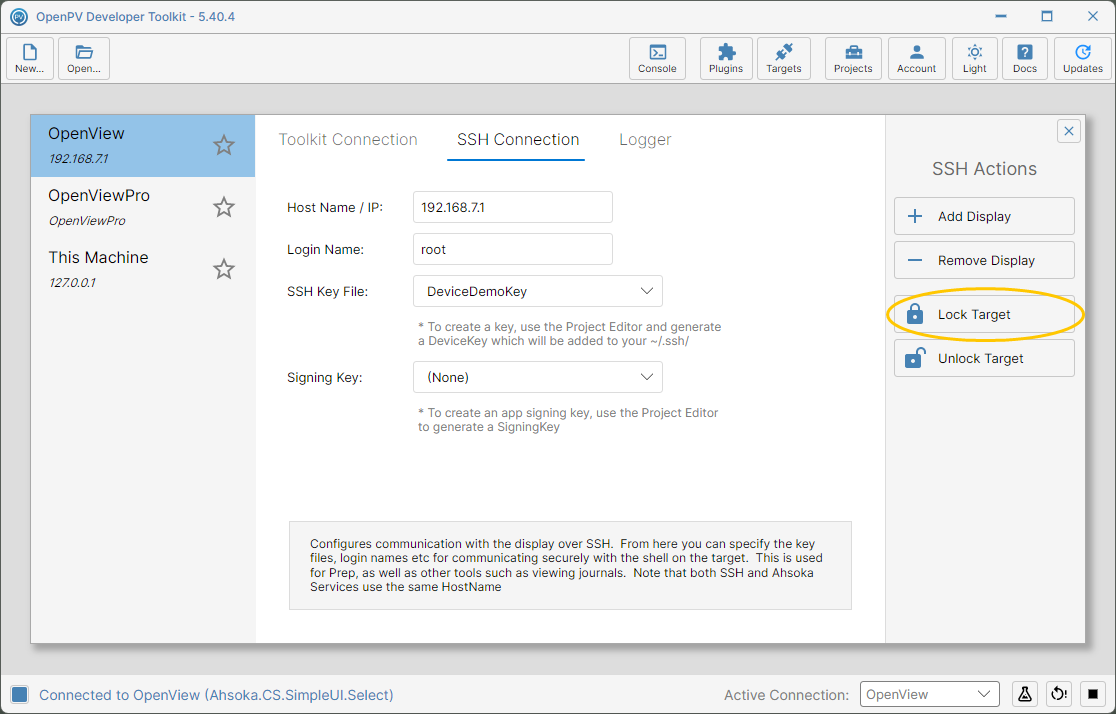The height and width of the screenshot is (714, 1116).
Task: Click the "Active Connection:" label
Action: [x=786, y=695]
